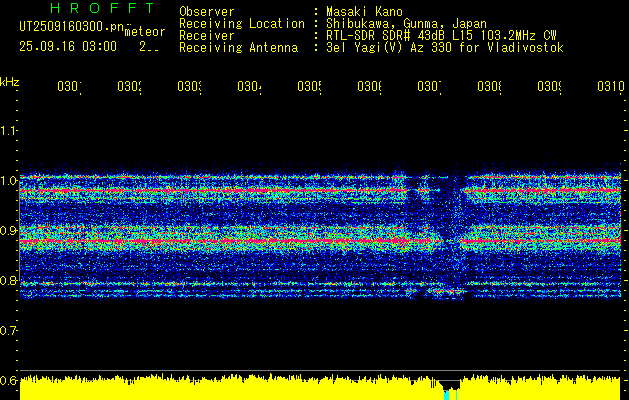Viewport: 629px width, 400px height.
Task: Select the UT2509160300 file name text
Action: (72, 26)
